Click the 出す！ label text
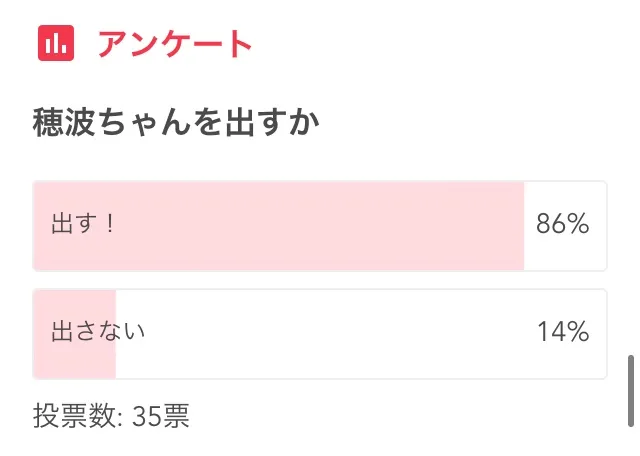This screenshot has height=456, width=640. tap(84, 225)
